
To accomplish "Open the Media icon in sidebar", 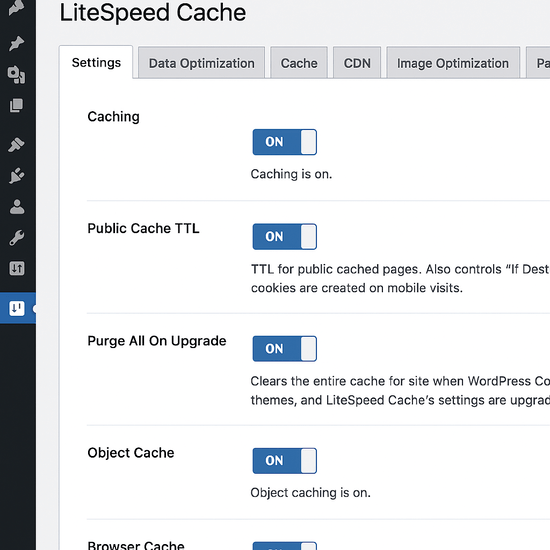I will (x=16, y=74).
